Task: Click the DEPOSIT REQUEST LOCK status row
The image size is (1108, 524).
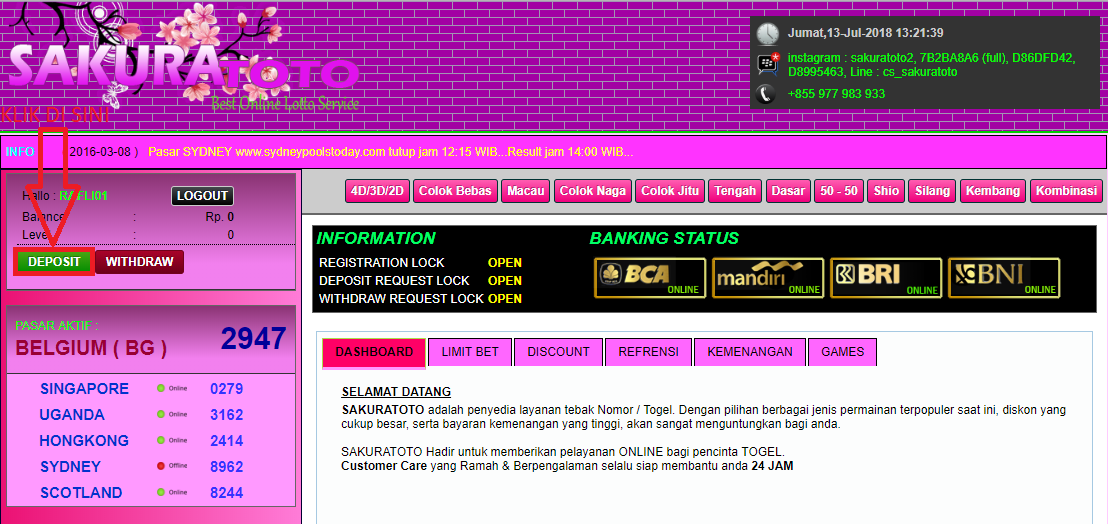Action: click(420, 280)
